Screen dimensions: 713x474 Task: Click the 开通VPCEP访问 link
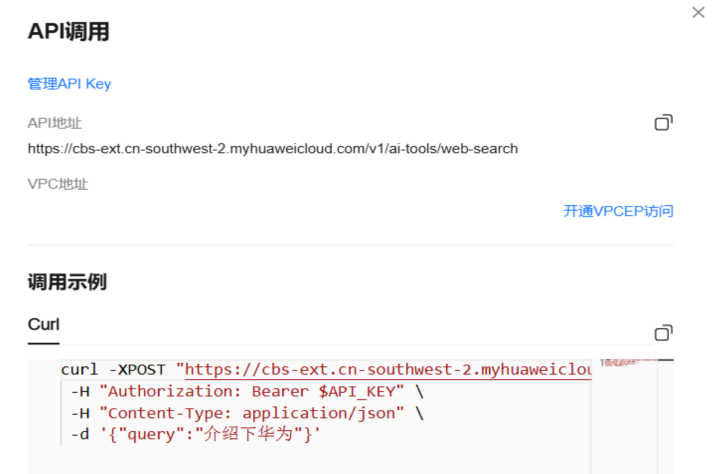click(618, 211)
